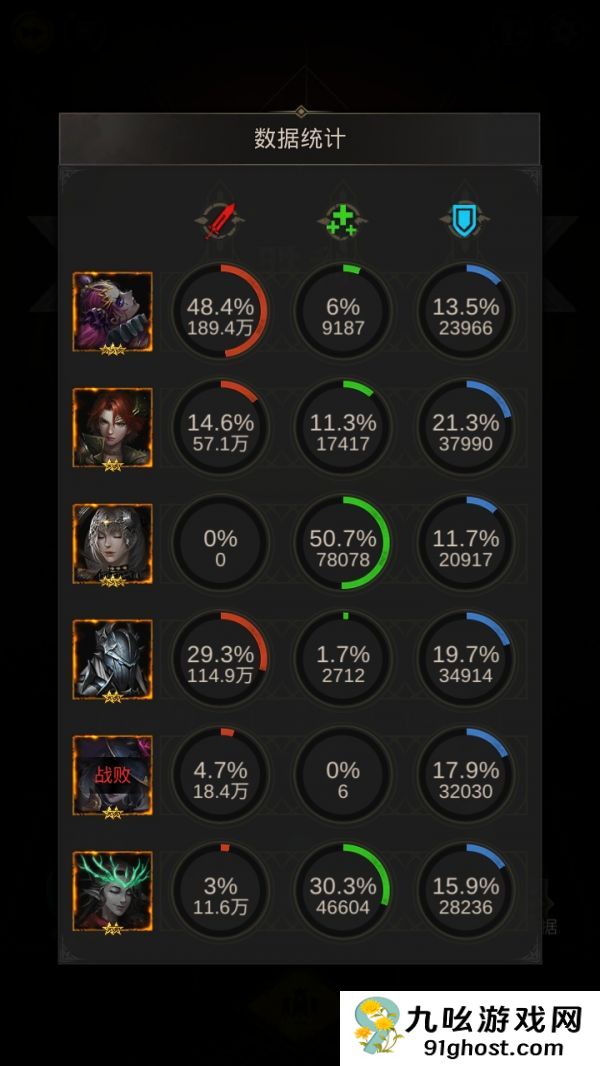The image size is (600, 1066).
Task: Click the green plus healing icon
Action: pos(342,221)
